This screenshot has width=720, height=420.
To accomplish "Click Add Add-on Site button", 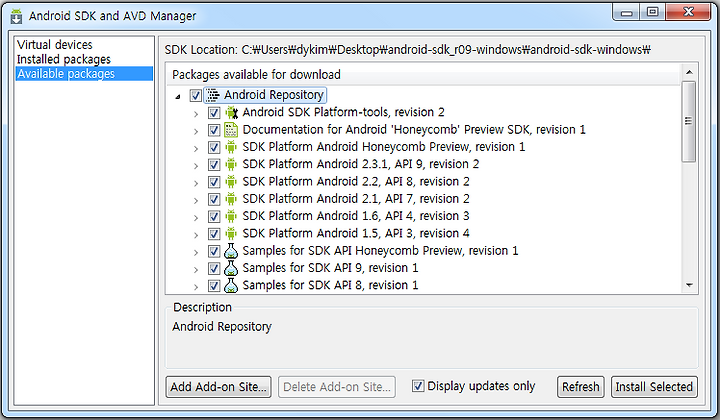I will 219,387.
